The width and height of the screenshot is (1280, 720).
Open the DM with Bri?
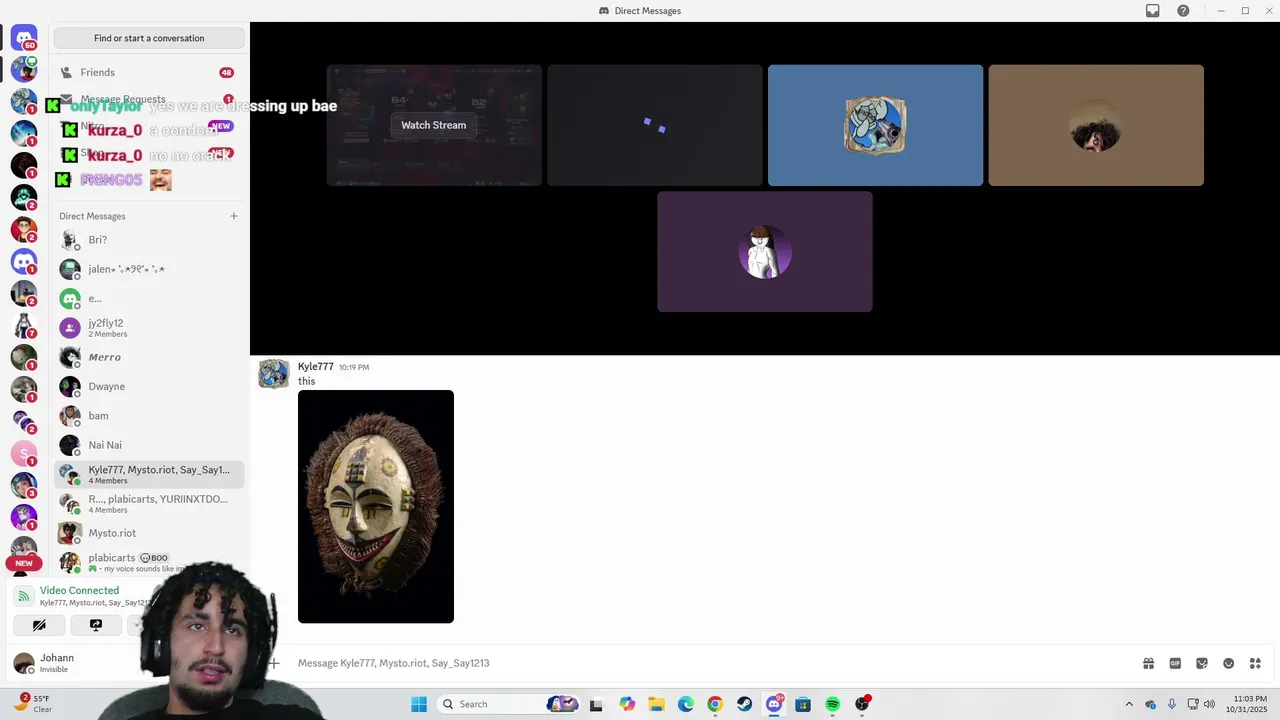149,240
